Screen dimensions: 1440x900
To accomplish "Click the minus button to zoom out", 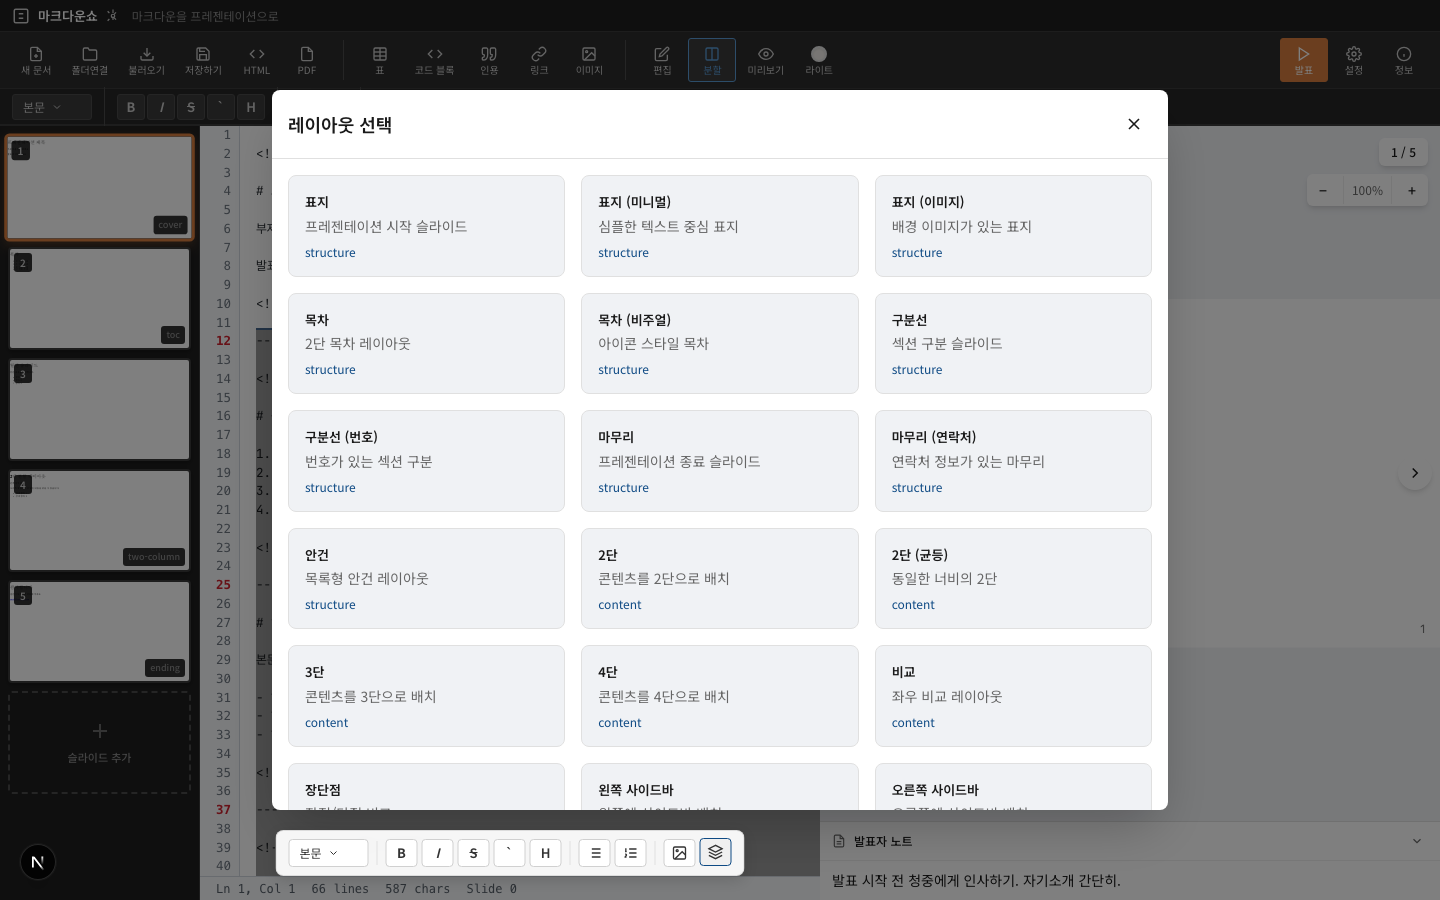I will (1323, 190).
